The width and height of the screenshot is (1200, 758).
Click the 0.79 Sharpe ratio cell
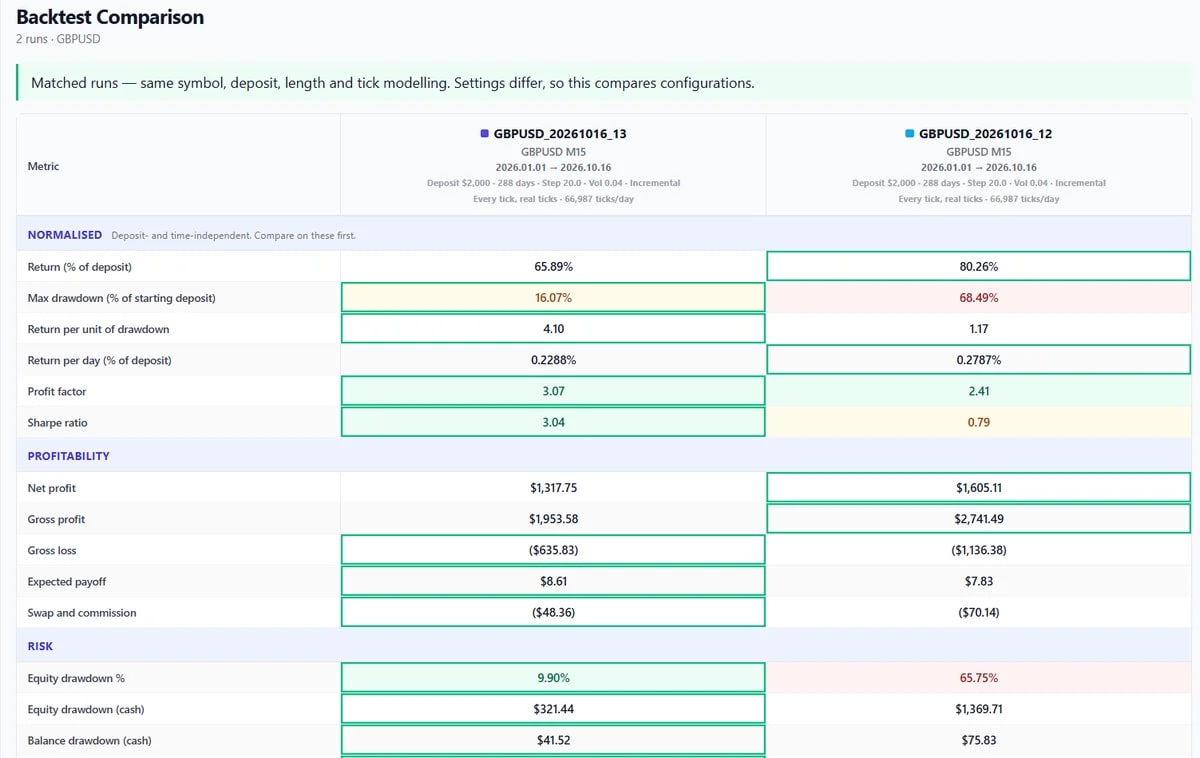click(x=978, y=422)
